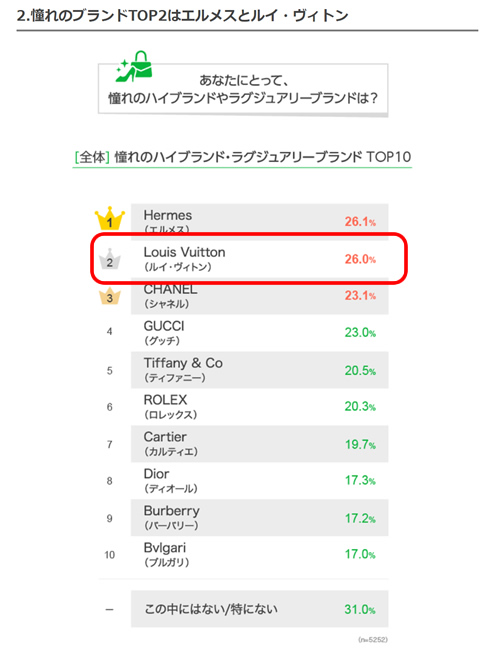Click the gold crown rank 1 icon

[x=109, y=219]
